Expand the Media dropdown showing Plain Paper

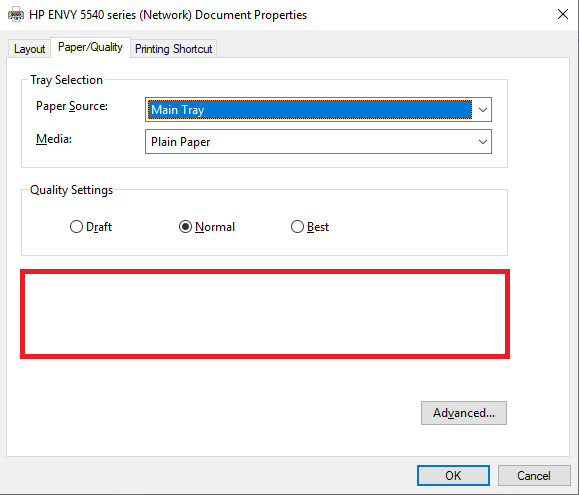point(318,142)
